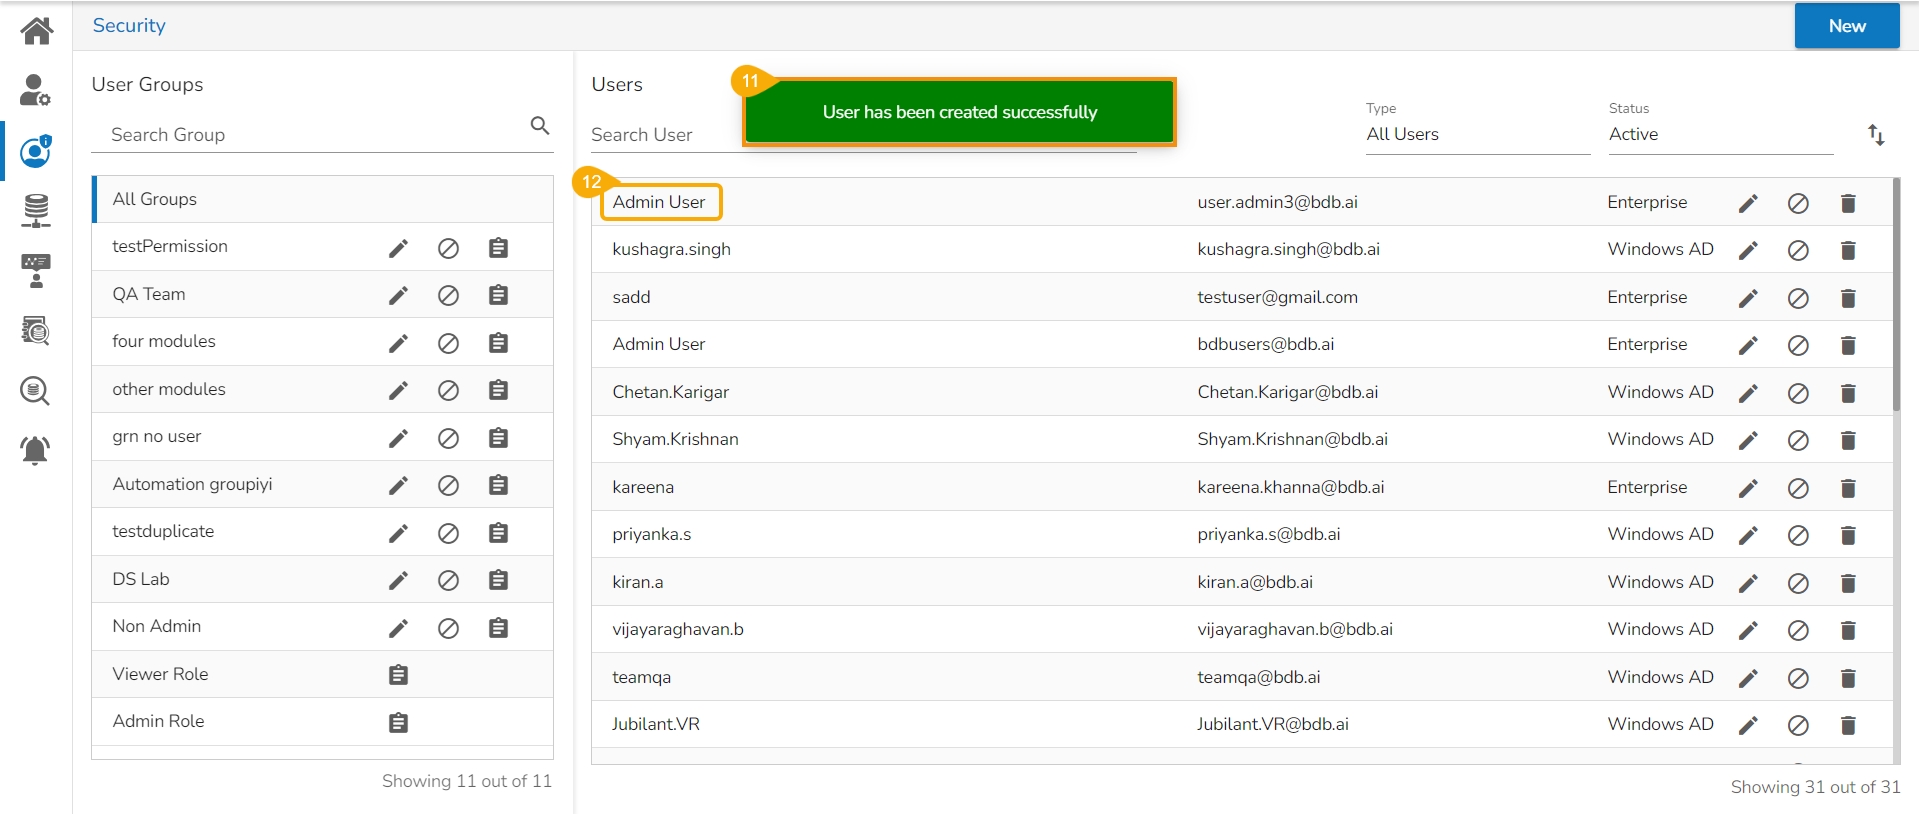
Task: Click the New button
Action: point(1846,26)
